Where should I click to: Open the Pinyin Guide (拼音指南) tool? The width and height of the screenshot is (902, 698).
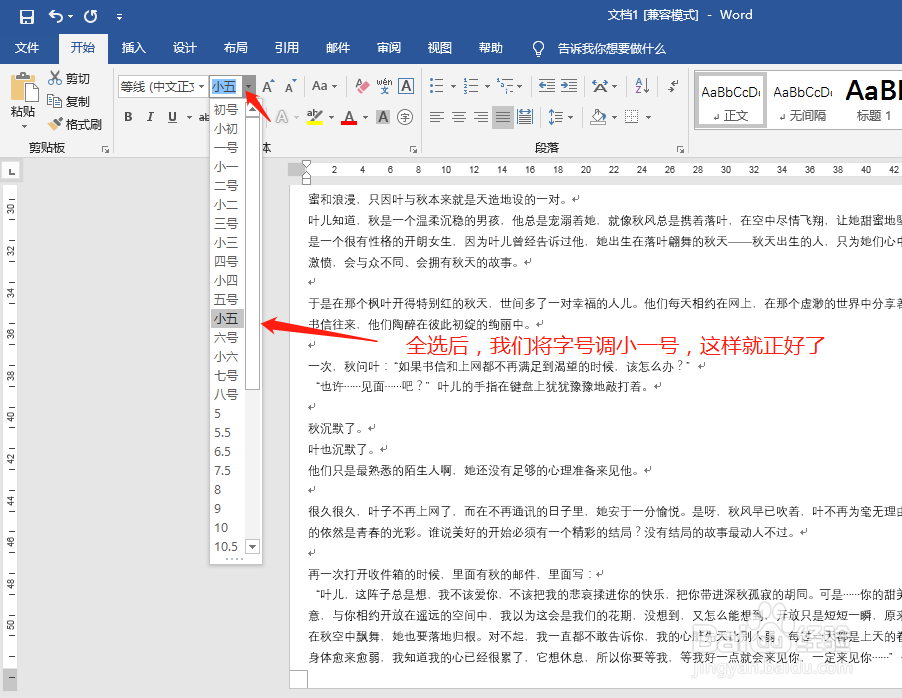pos(384,86)
